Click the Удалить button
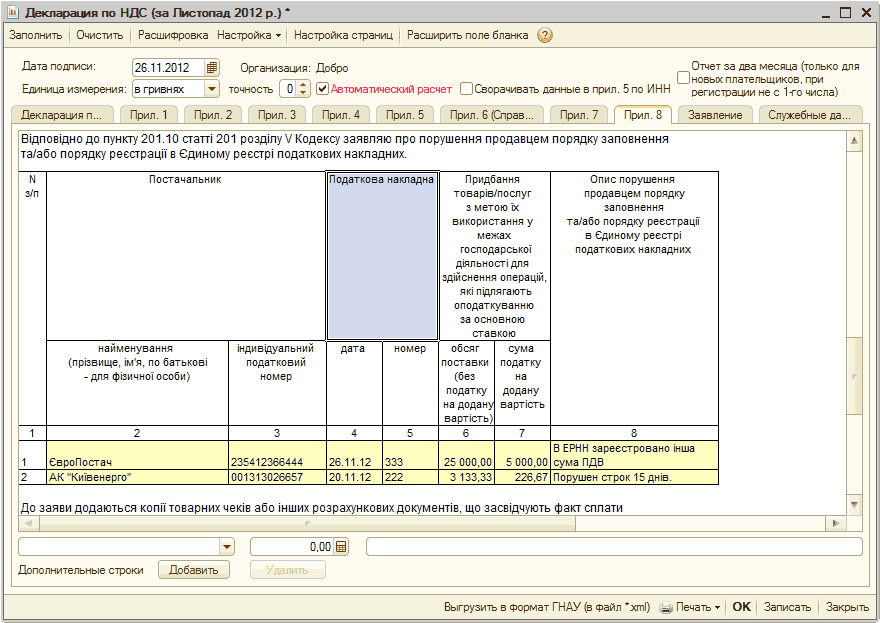880x623 pixels. [x=287, y=570]
